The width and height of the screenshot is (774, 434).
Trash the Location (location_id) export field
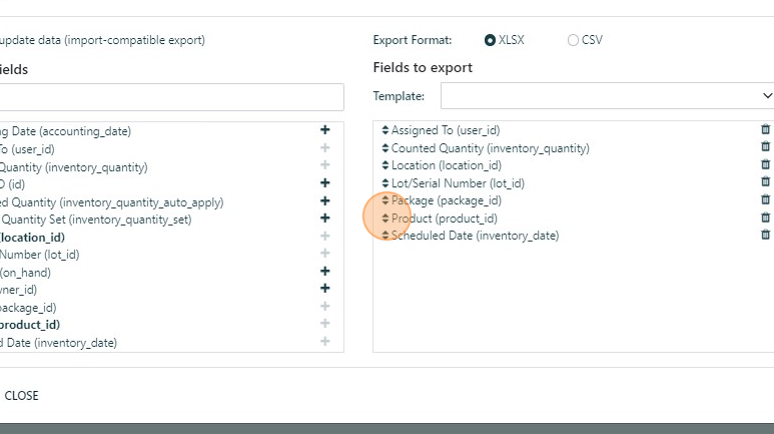[x=765, y=165]
